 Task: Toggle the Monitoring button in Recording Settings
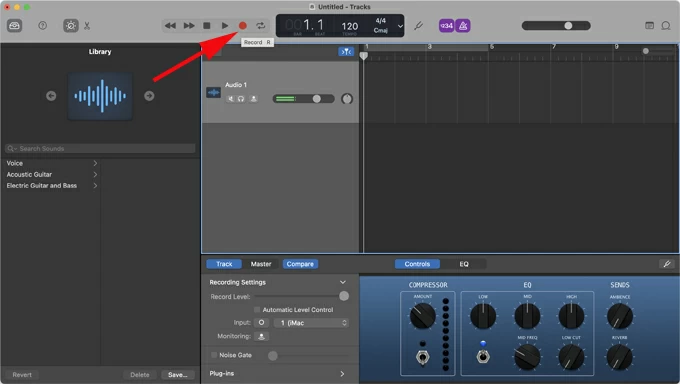point(261,336)
